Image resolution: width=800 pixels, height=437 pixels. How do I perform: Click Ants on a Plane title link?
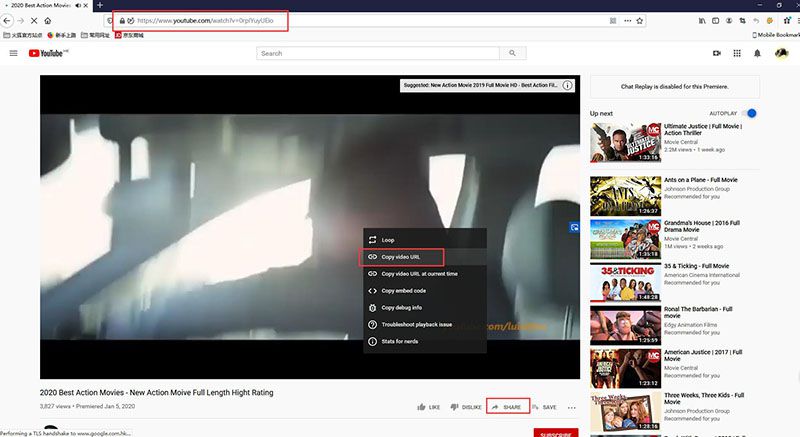pos(701,180)
